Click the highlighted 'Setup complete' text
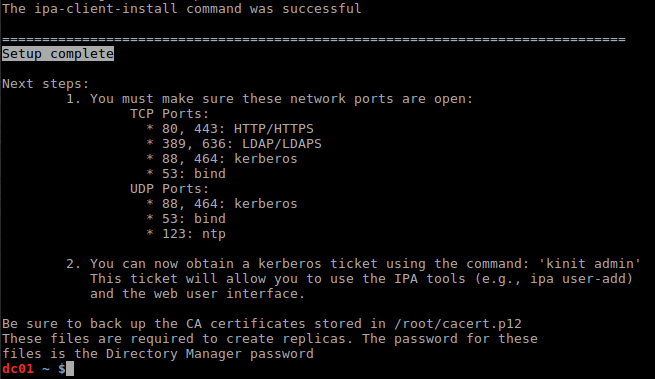This screenshot has height=379, width=655. pos(58,54)
